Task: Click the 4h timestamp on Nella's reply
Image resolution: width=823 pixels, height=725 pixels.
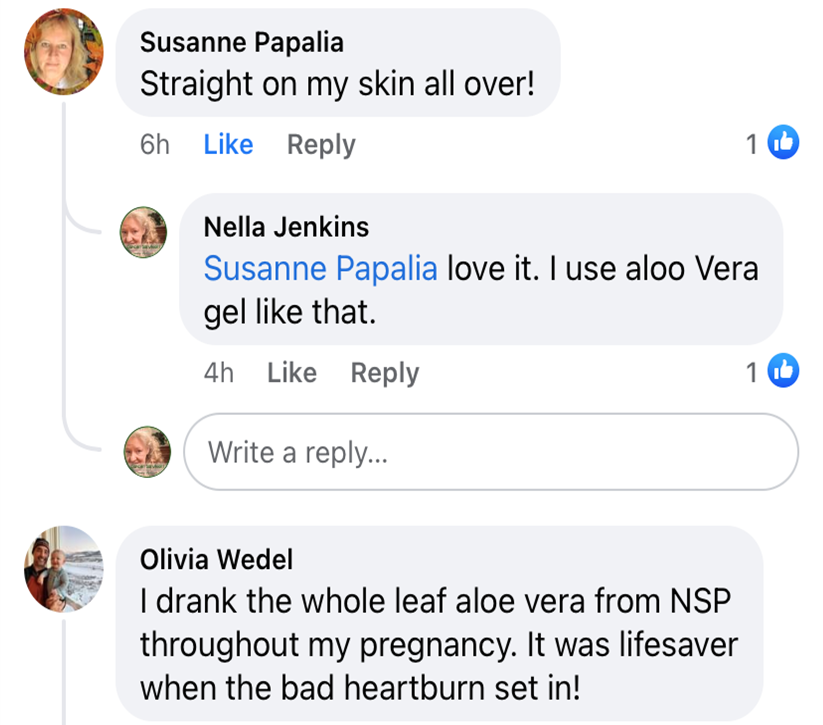Action: 218,373
